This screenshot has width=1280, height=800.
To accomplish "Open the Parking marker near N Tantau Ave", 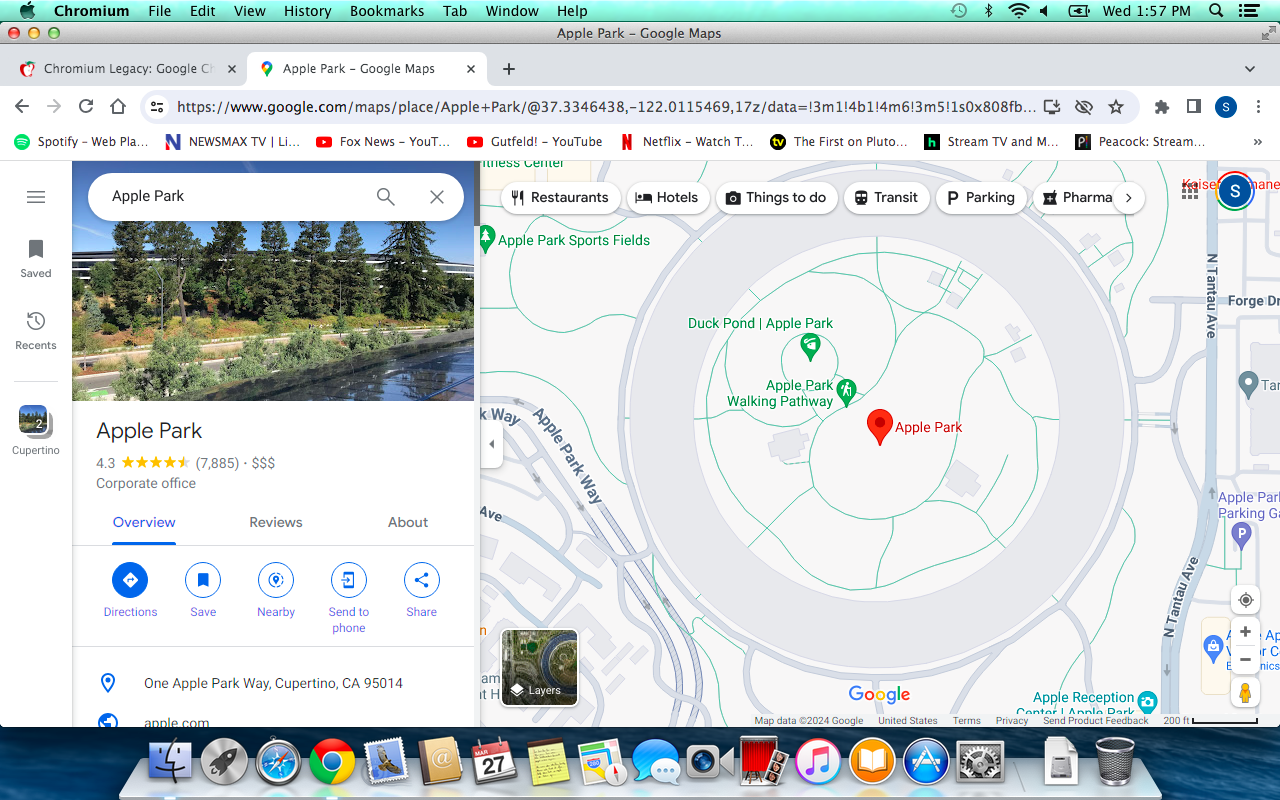I will (1242, 537).
